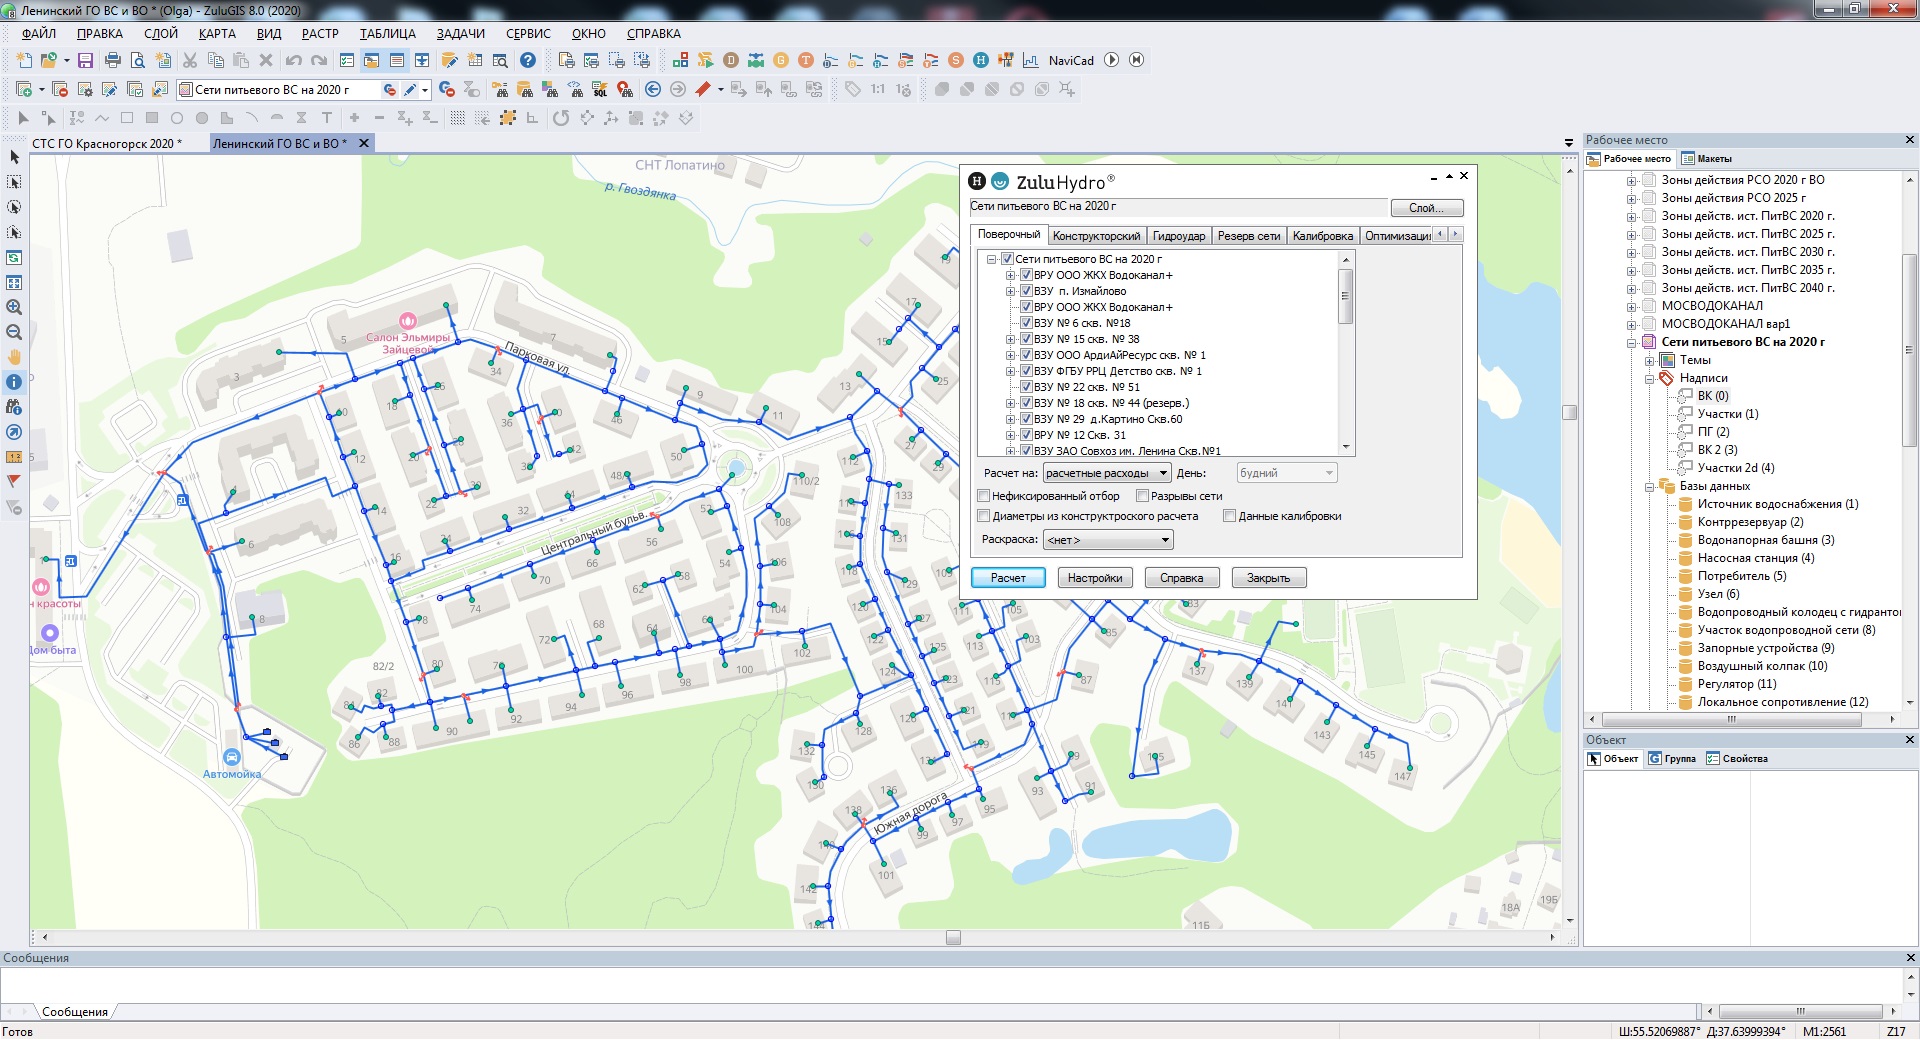
Task: Expand 'МОСВОДОКАНАЛ вар1' in workspace tree
Action: click(x=1631, y=324)
